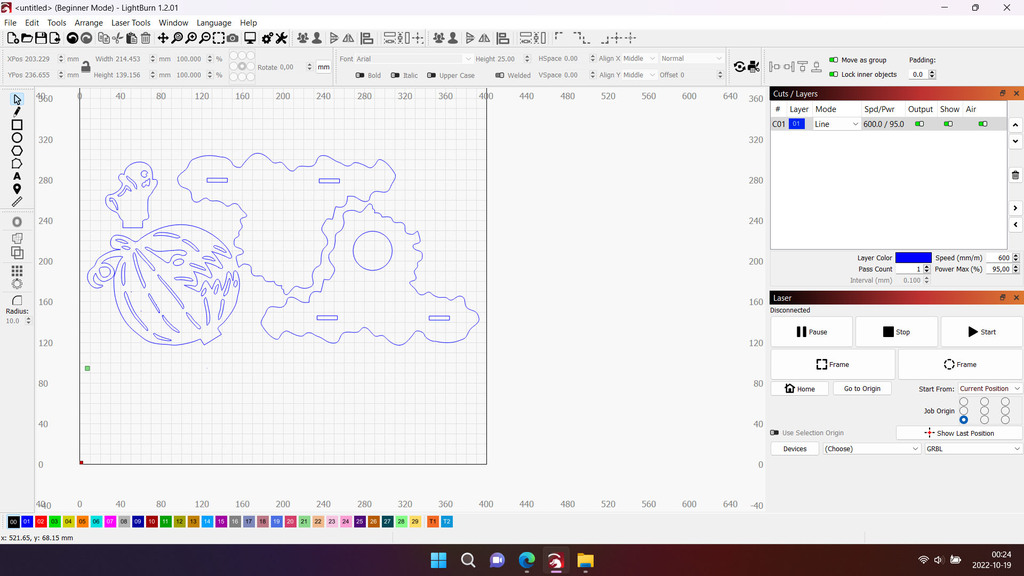
Task: Open the layer Mode dropdown showing Line
Action: (x=836, y=124)
